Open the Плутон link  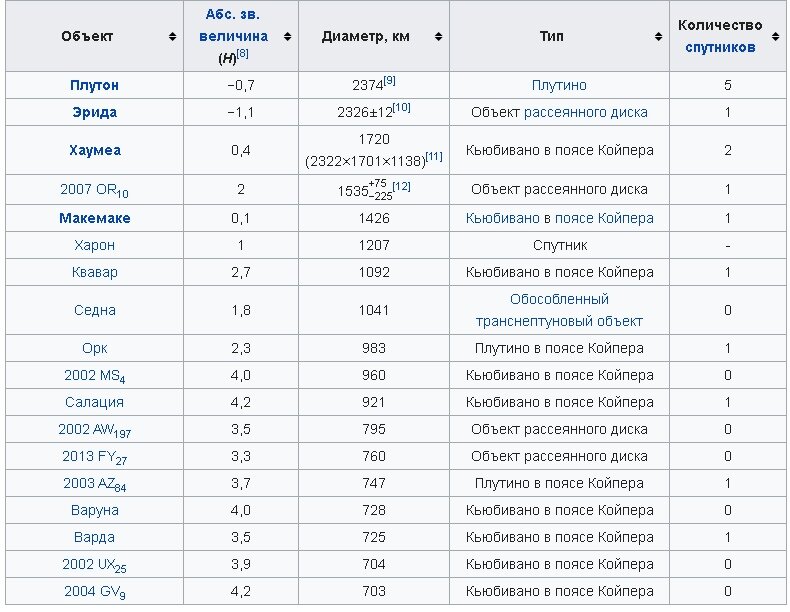[94, 86]
